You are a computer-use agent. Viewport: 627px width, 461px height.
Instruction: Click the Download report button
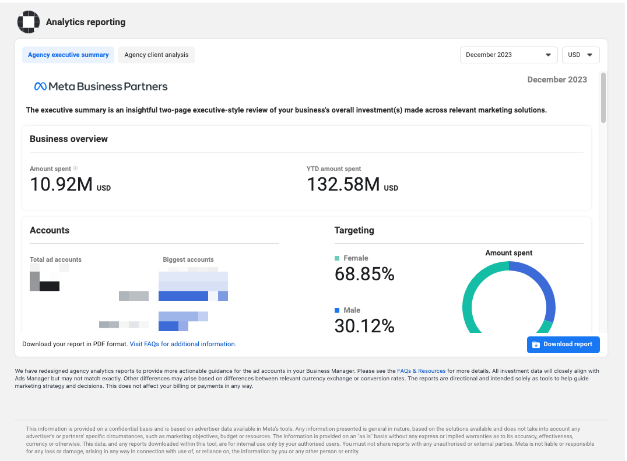563,344
